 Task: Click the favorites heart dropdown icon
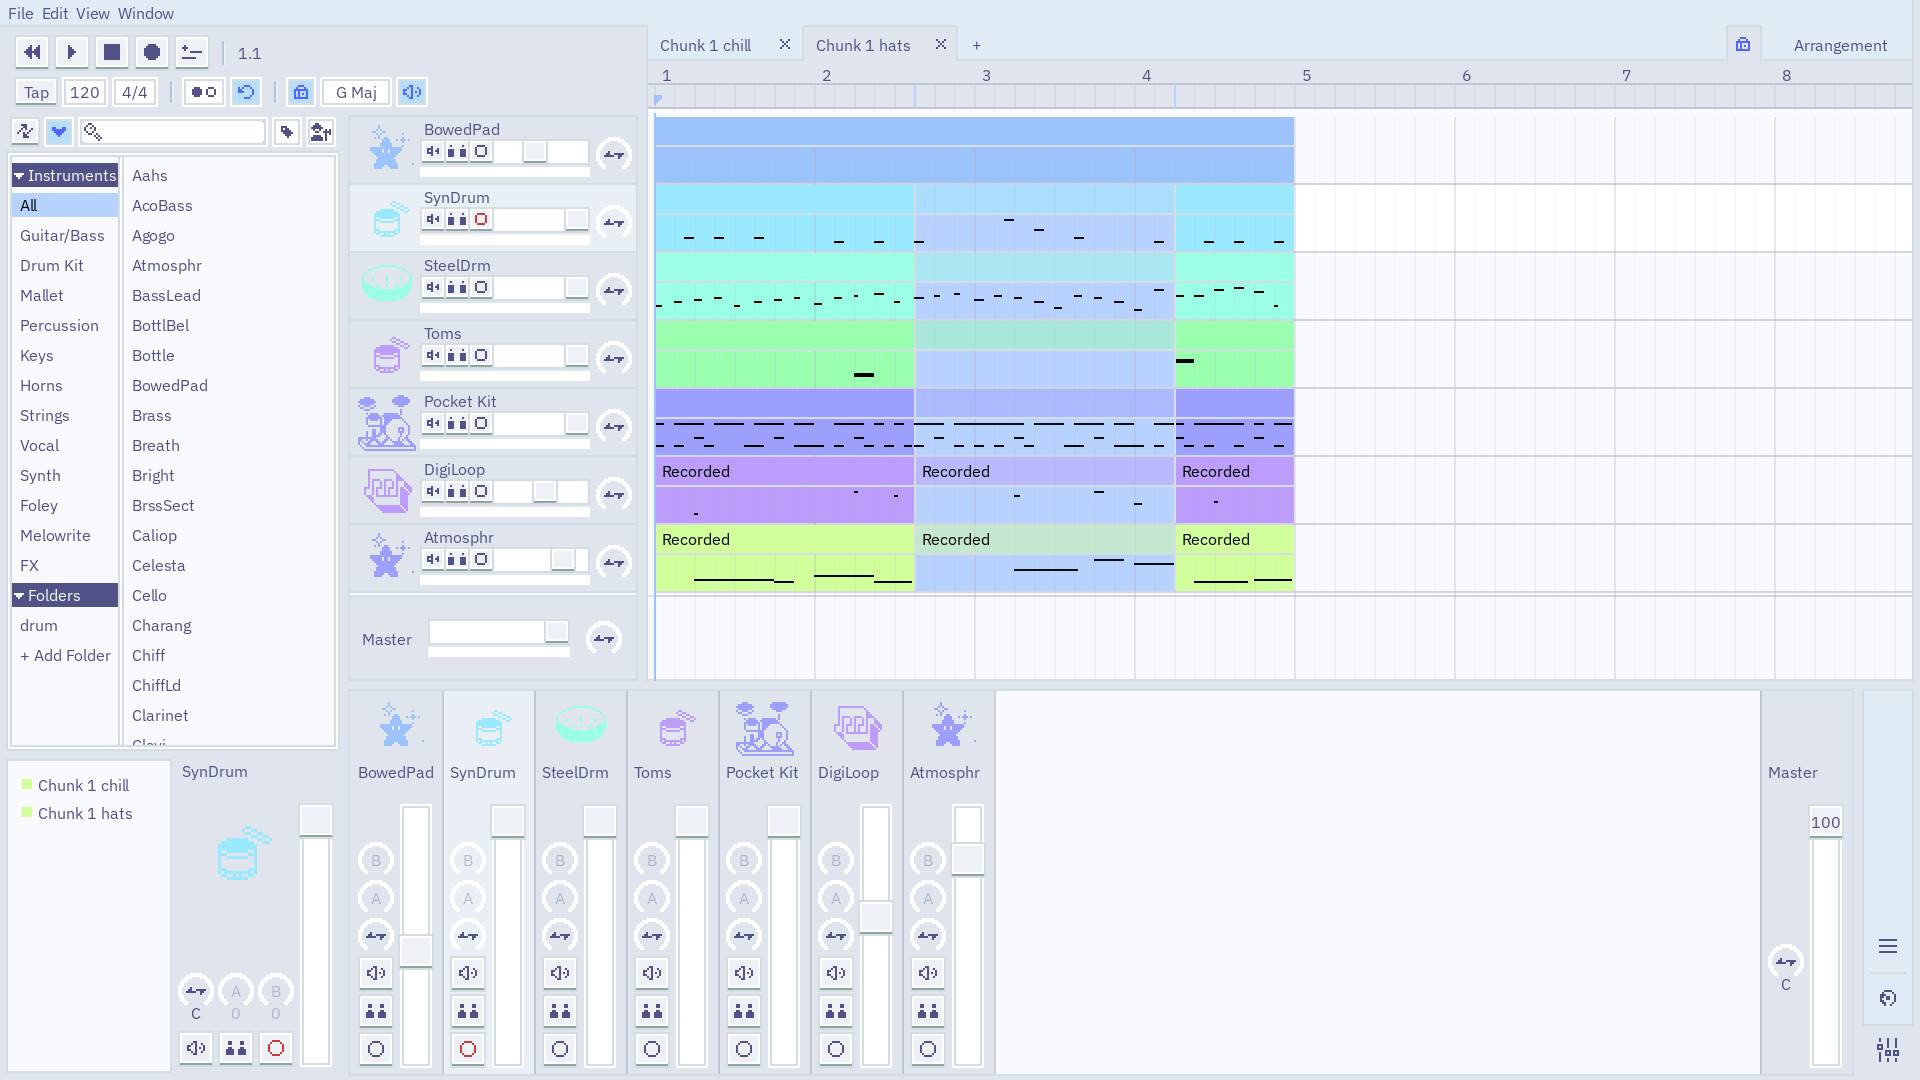click(x=59, y=131)
